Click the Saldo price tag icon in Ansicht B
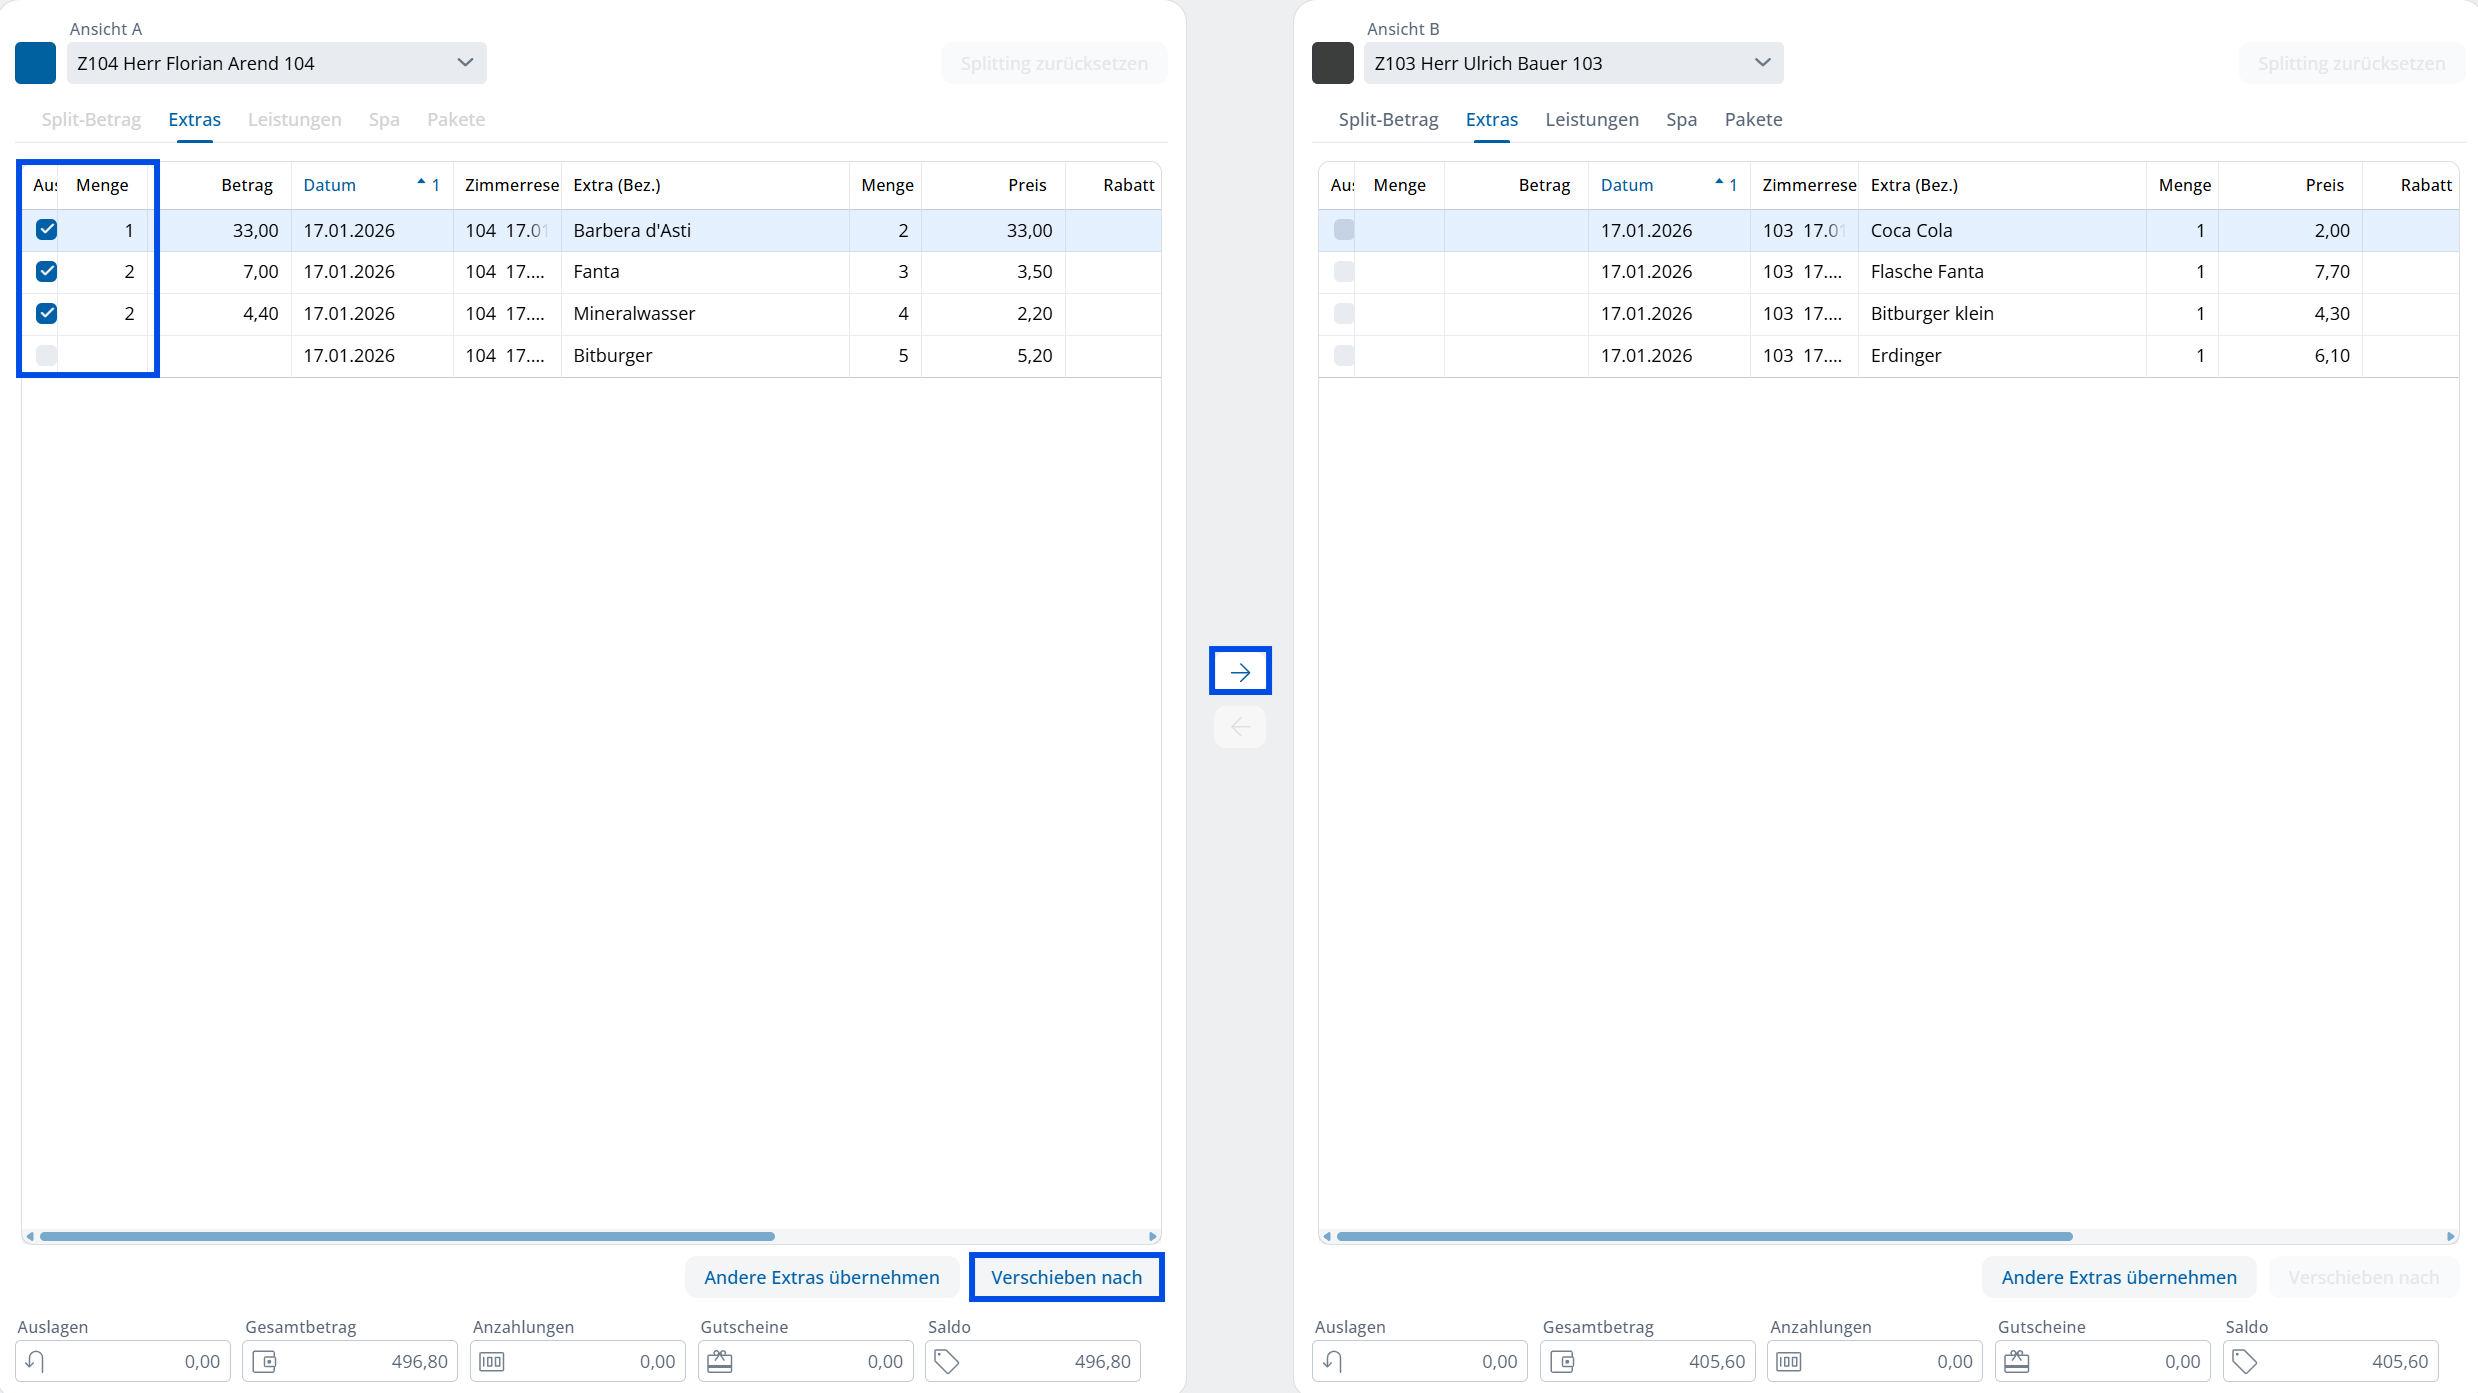The image size is (2478, 1393). (x=2245, y=1361)
